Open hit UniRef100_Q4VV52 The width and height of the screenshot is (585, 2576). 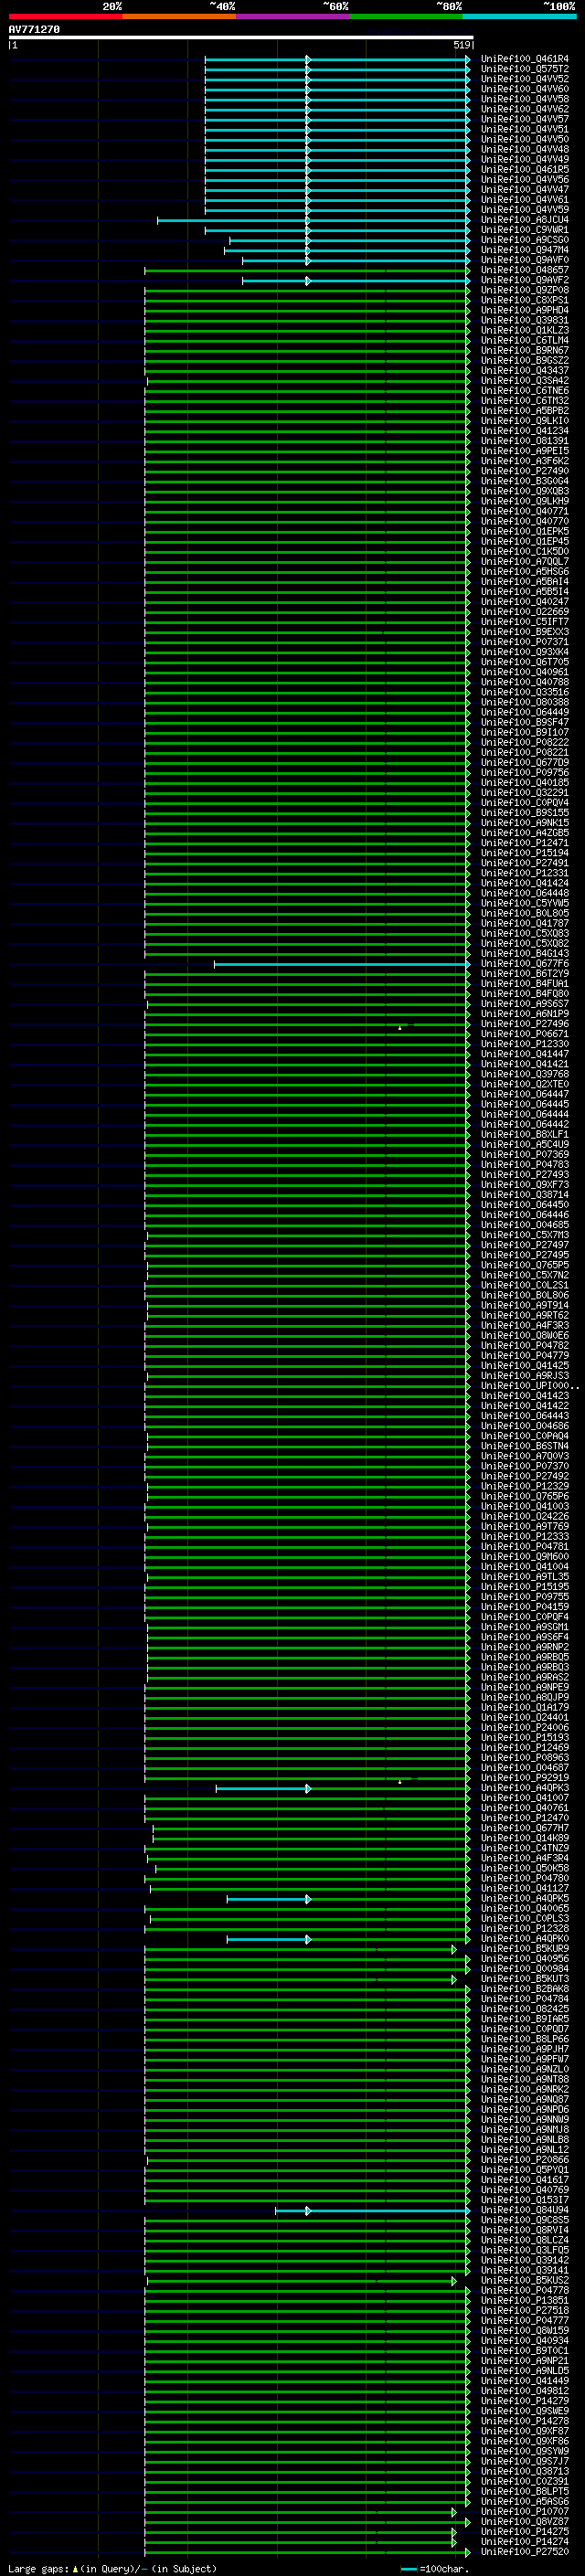525,79
